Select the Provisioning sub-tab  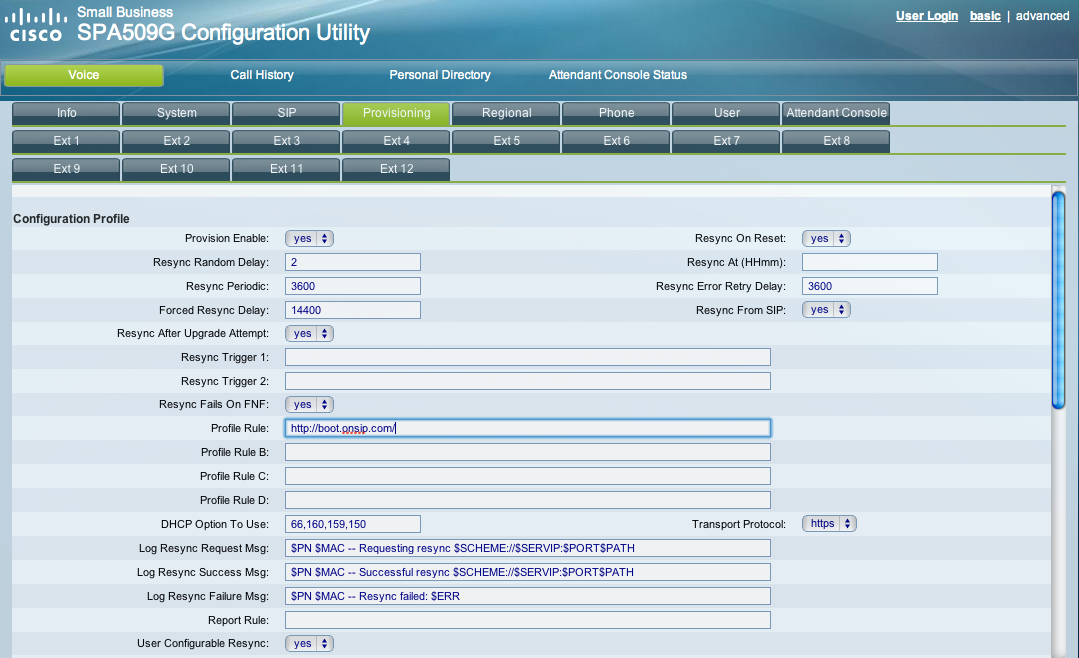[396, 113]
